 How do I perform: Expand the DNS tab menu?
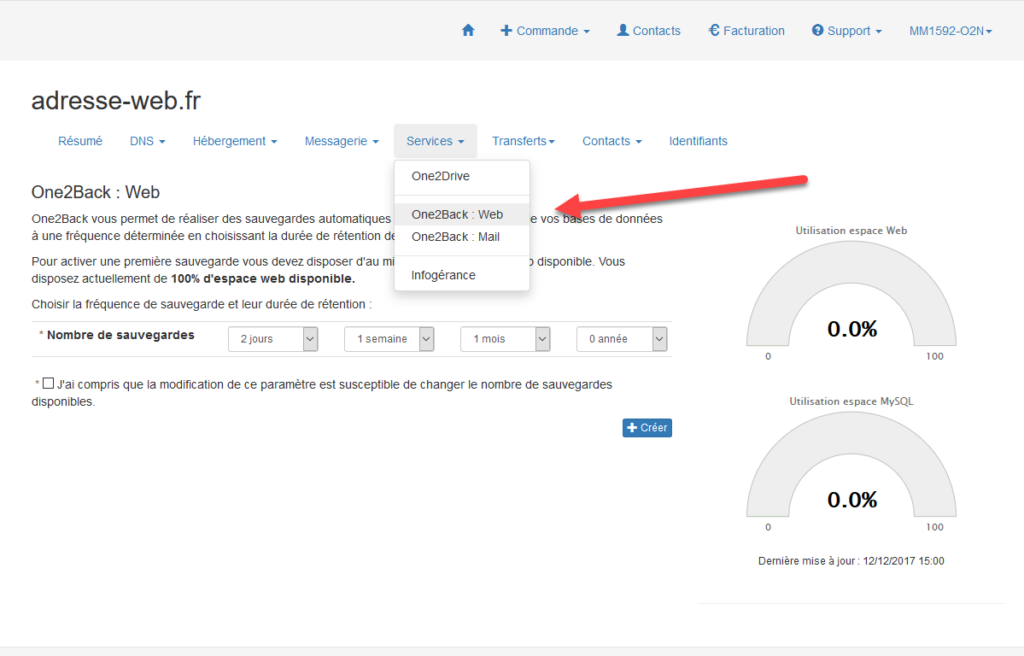point(148,141)
